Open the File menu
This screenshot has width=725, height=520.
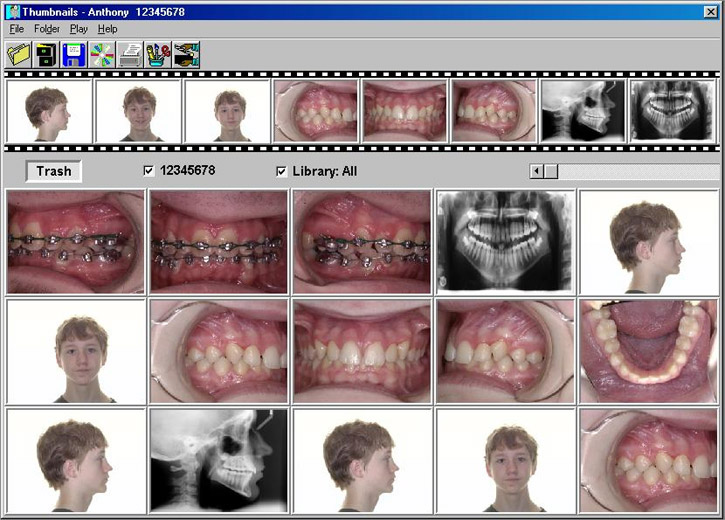tap(17, 29)
